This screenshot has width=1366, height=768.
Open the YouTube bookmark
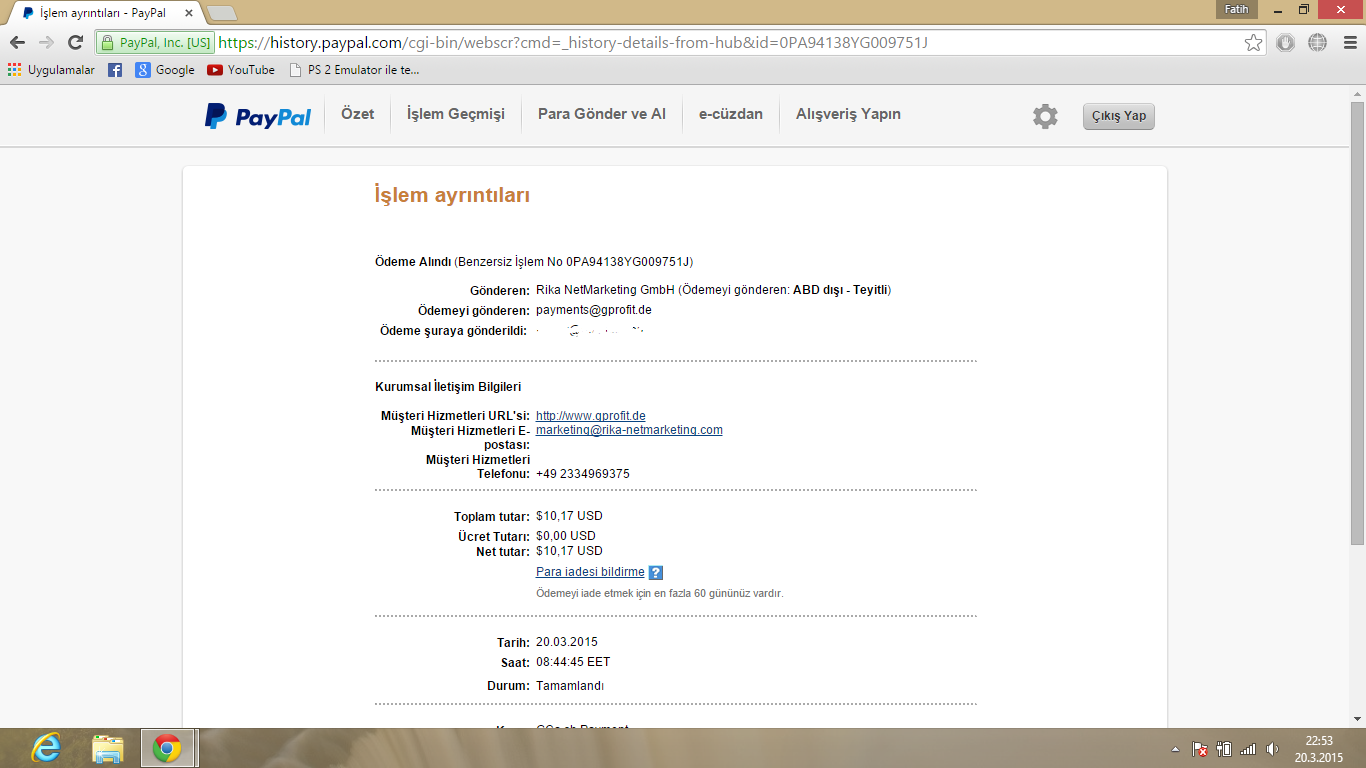[x=241, y=70]
